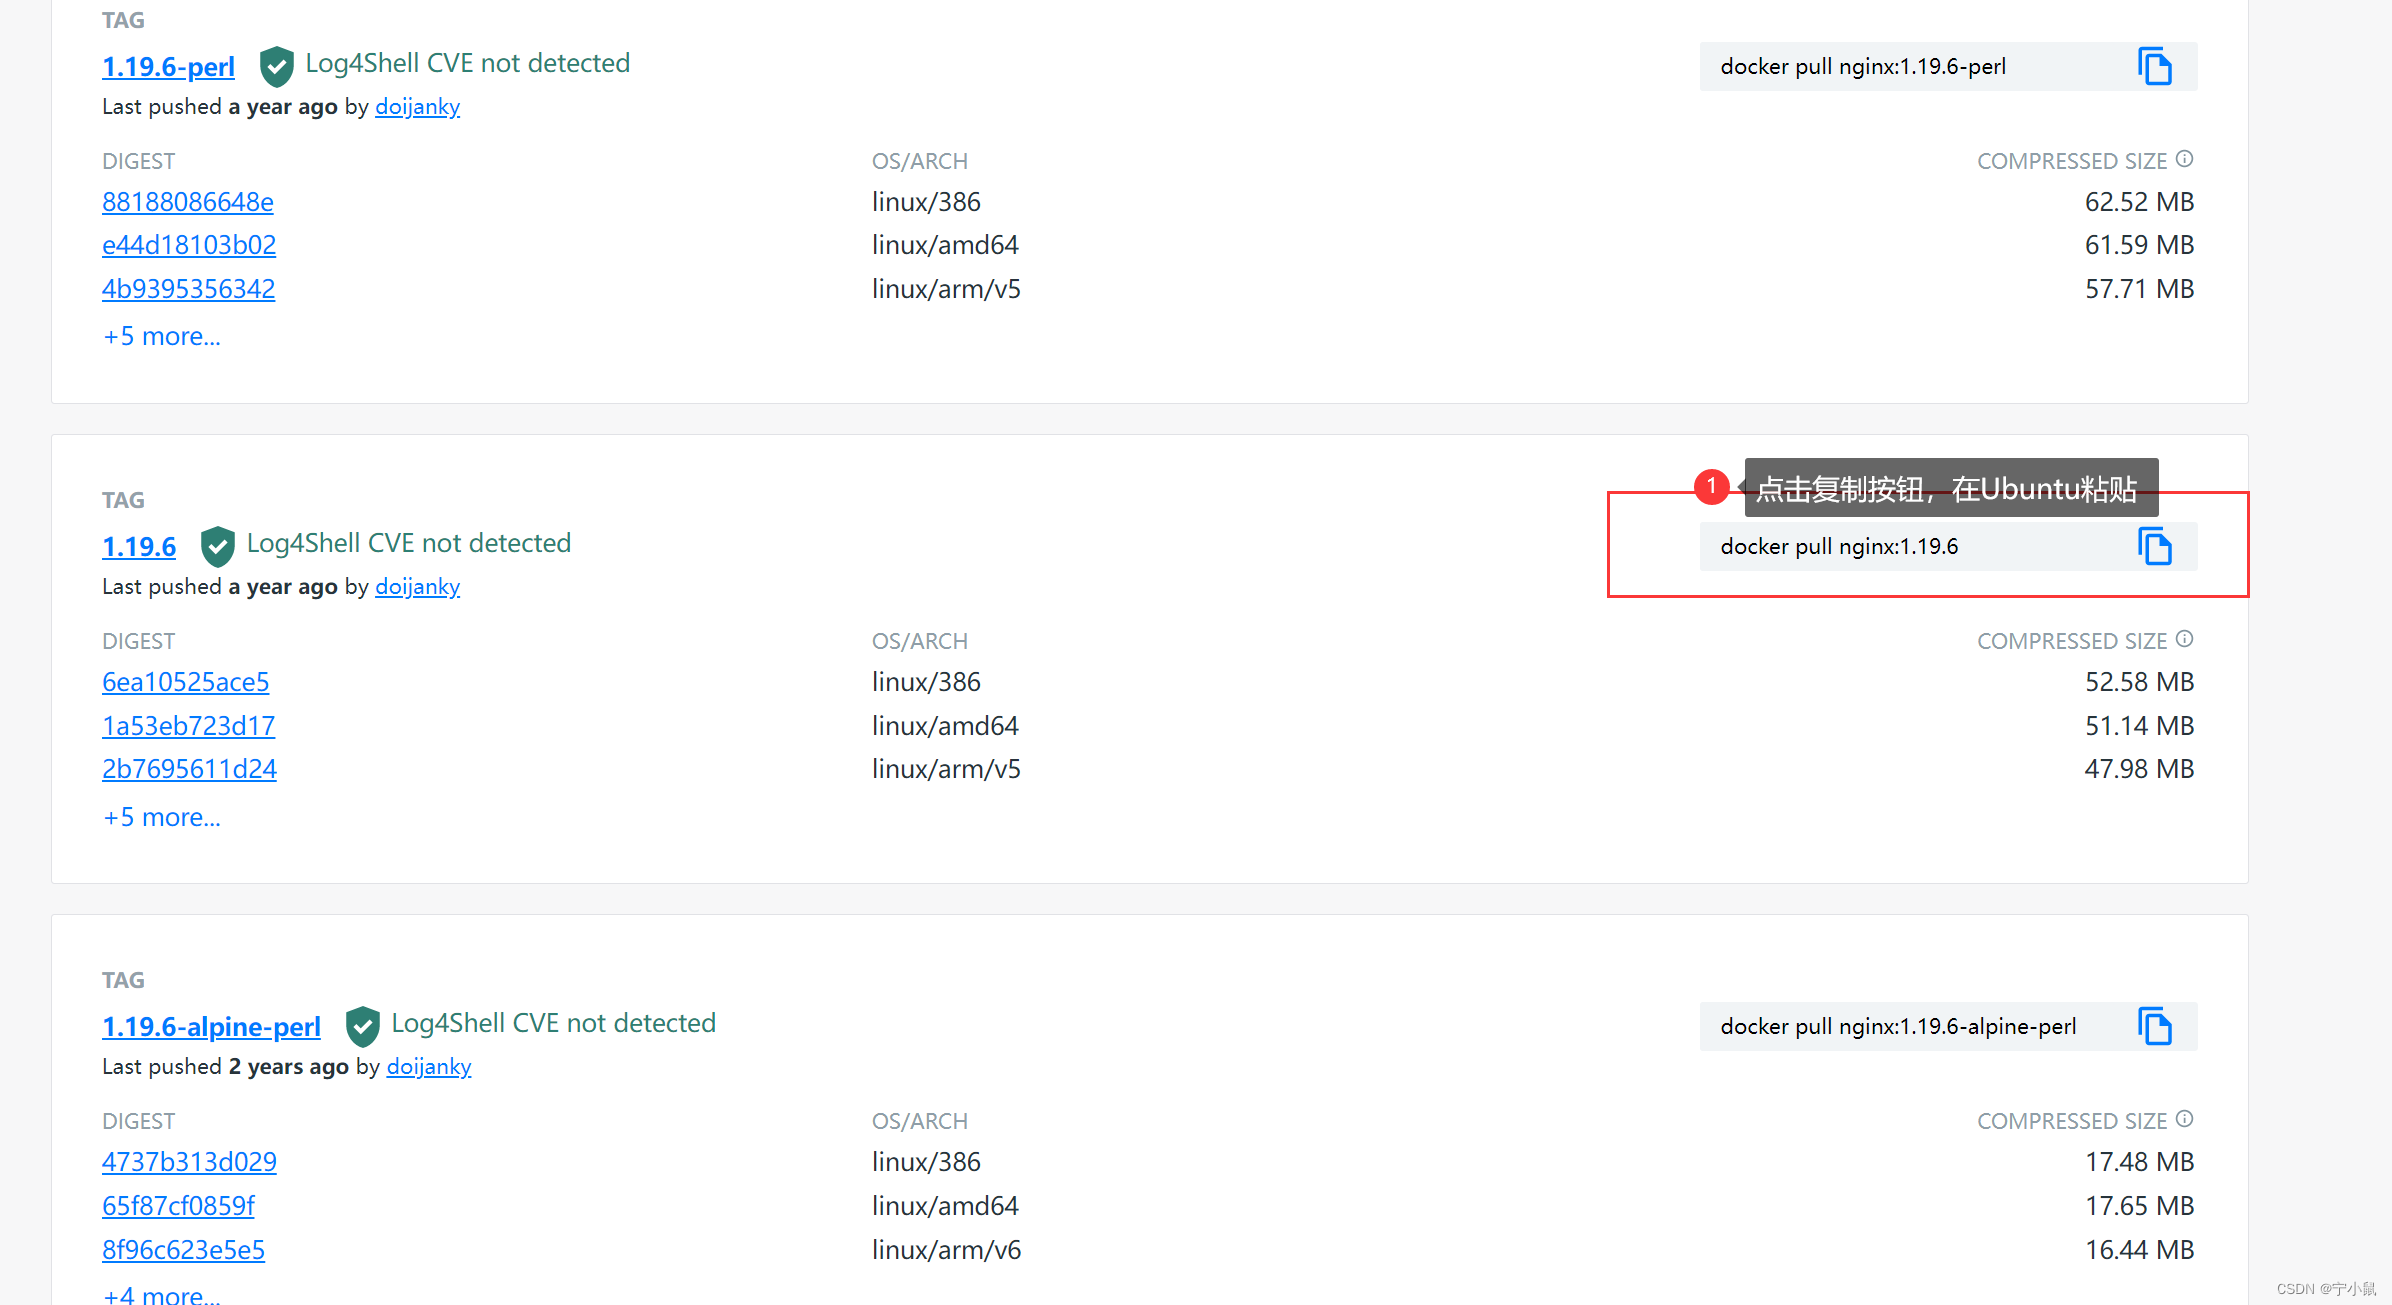Click the docker pull nginx:1.19.6-alpine-perl command text
Screen dimensions: 2392x1305
[x=1898, y=1027]
